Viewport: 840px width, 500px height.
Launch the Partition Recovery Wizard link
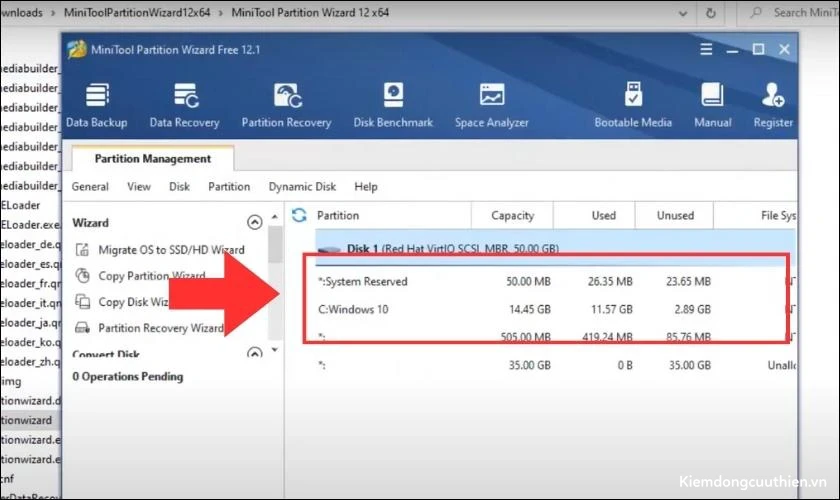161,327
